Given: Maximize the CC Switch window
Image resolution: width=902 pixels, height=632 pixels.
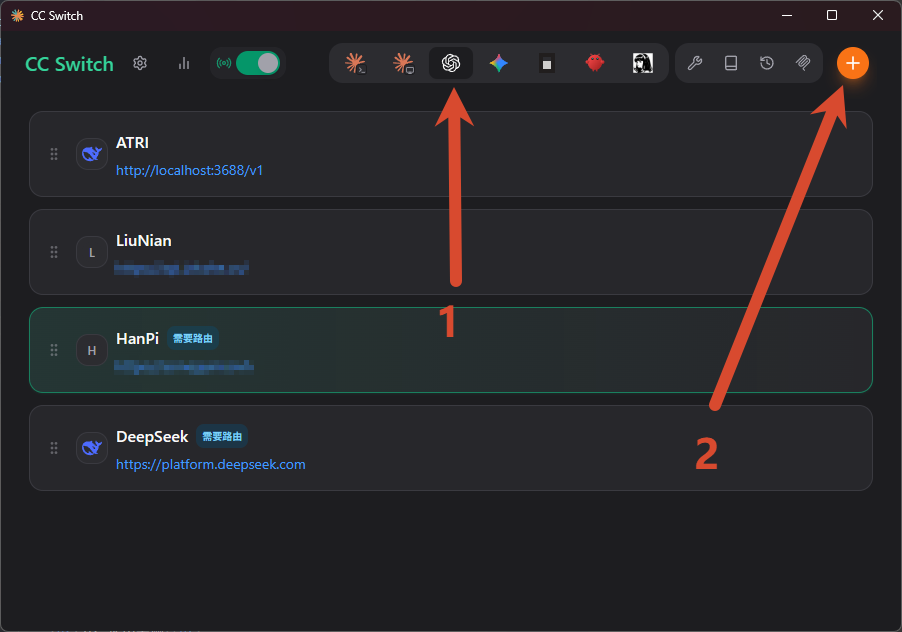Looking at the screenshot, I should pyautogui.click(x=832, y=16).
